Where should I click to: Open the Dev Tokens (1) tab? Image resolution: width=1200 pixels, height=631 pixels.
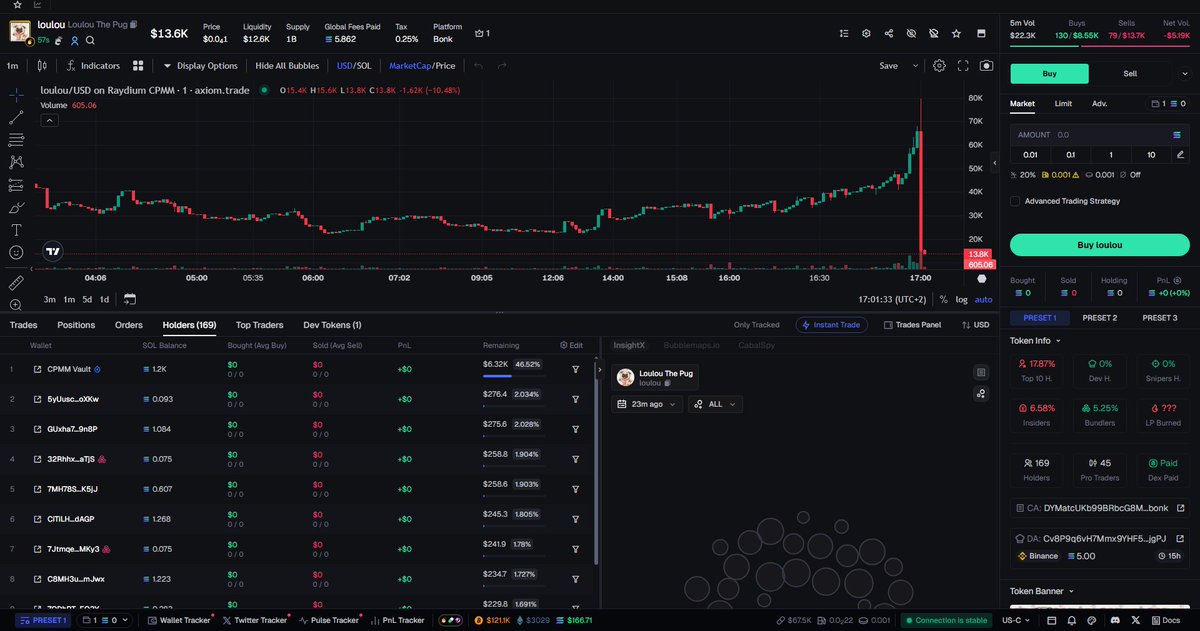332,325
